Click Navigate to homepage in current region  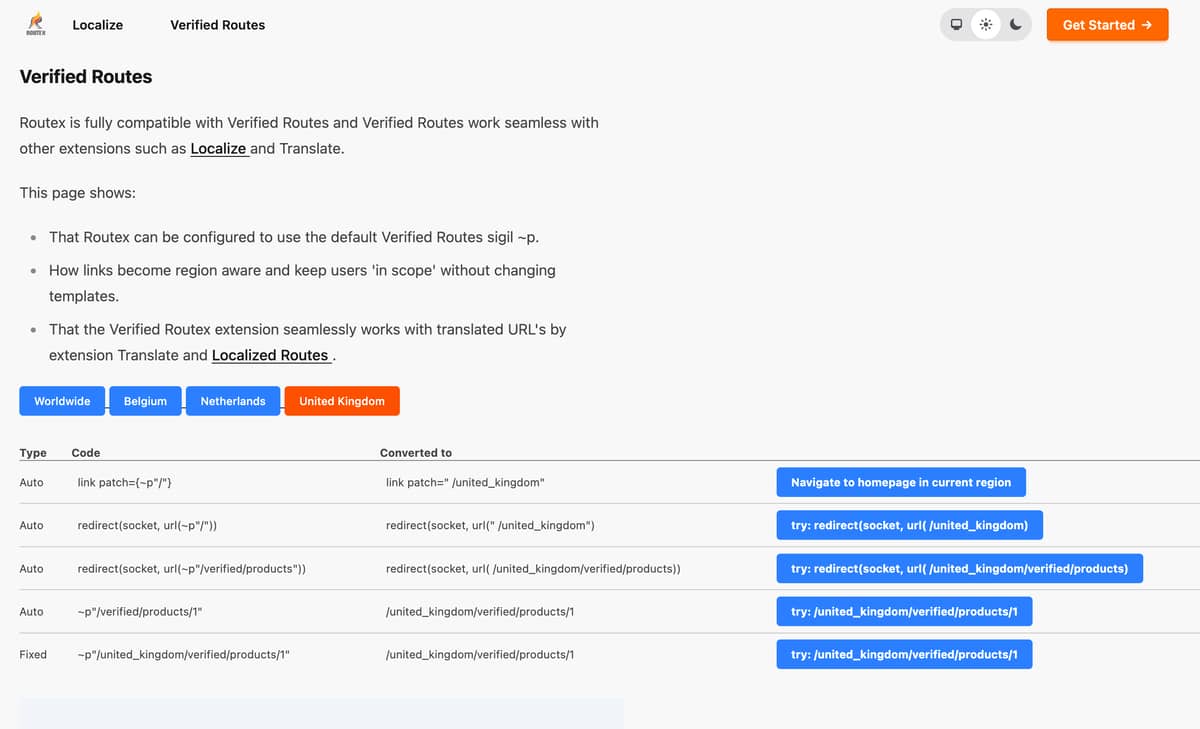[900, 482]
